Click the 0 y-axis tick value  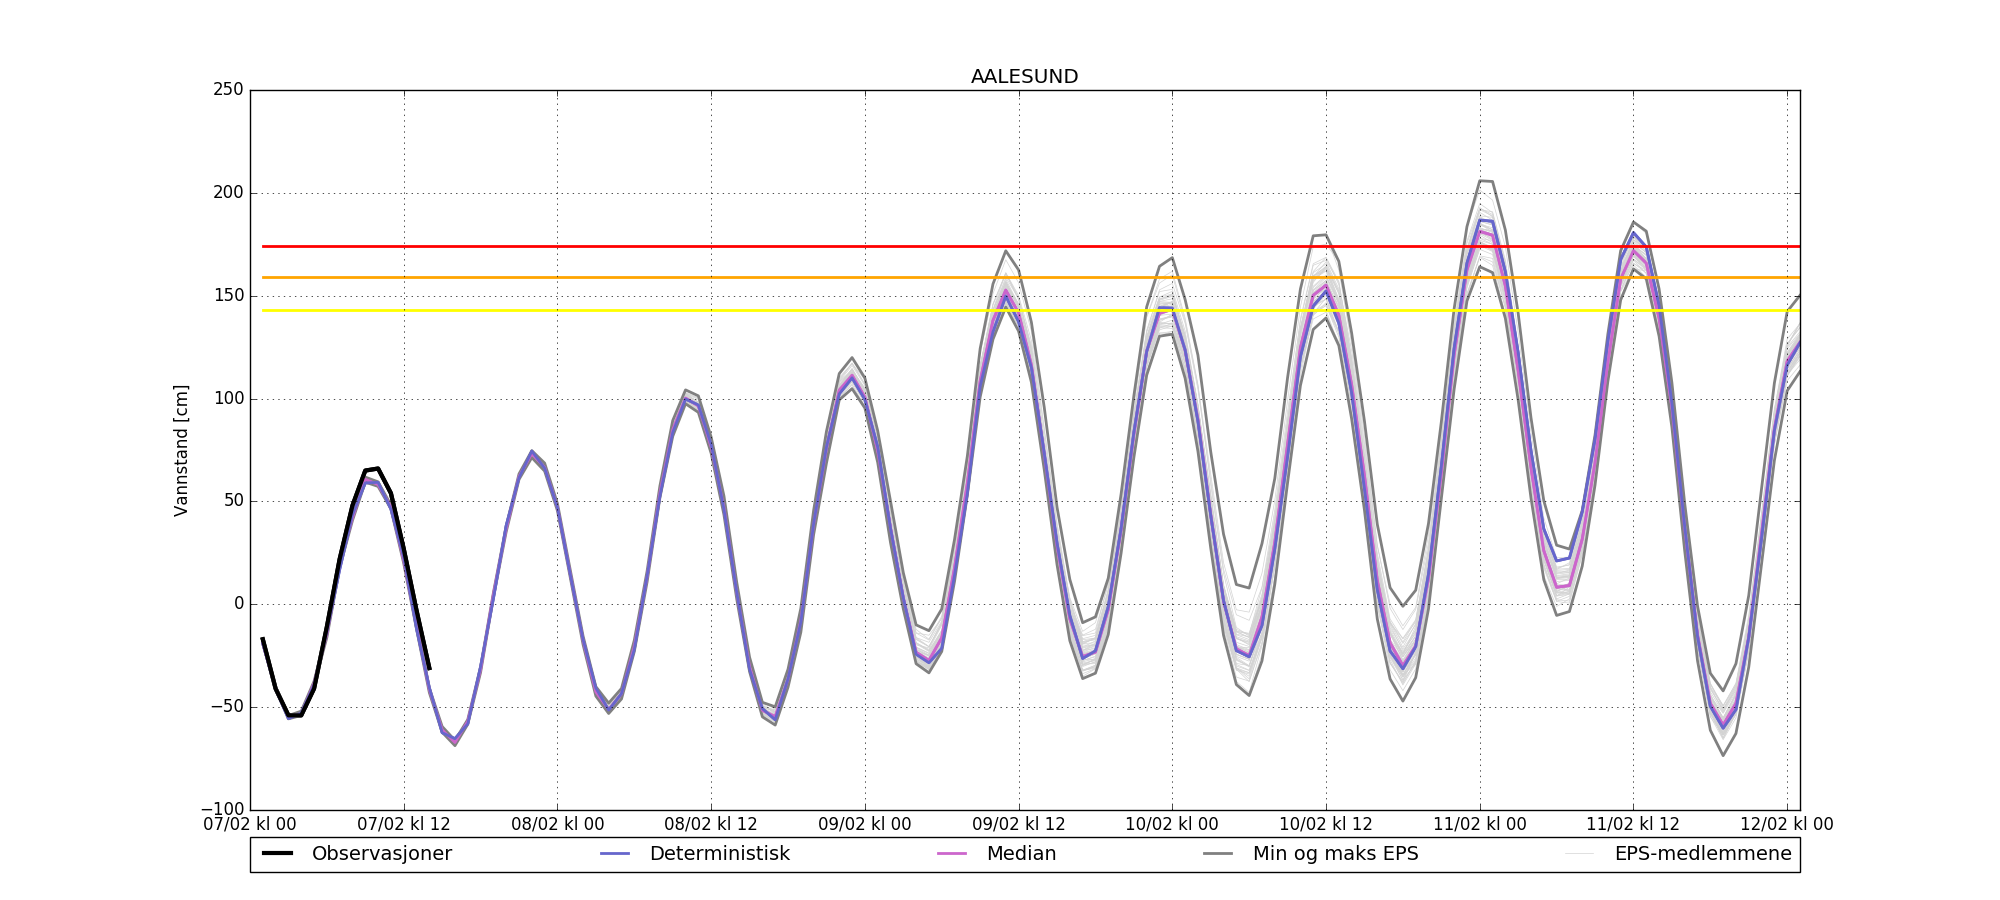pos(238,604)
